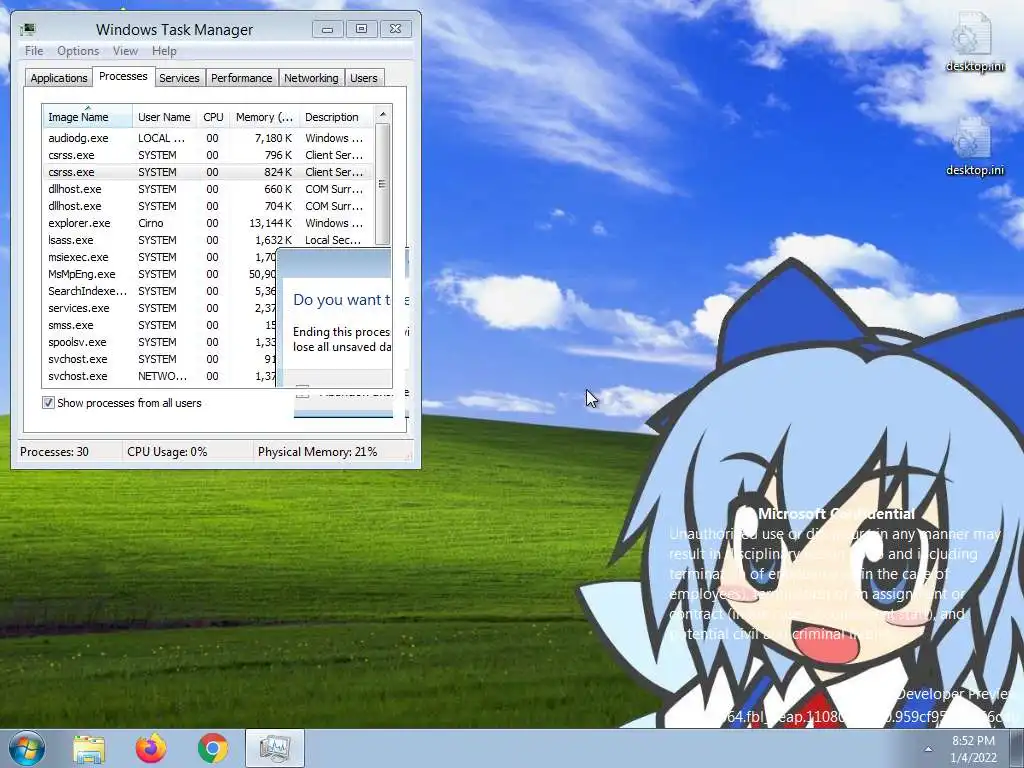Click the 7,180 K memory value
This screenshot has width=1024, height=768.
point(273,138)
